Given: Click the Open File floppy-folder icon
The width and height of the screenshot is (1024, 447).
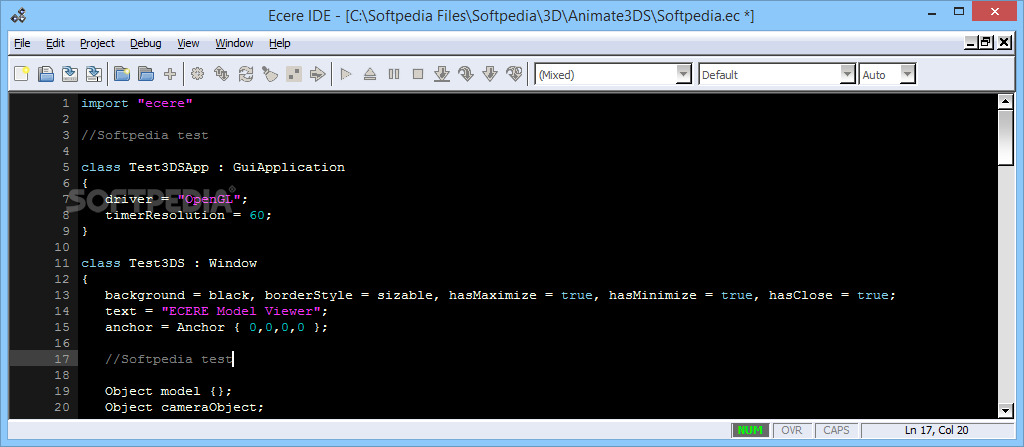Looking at the screenshot, I should [46, 74].
